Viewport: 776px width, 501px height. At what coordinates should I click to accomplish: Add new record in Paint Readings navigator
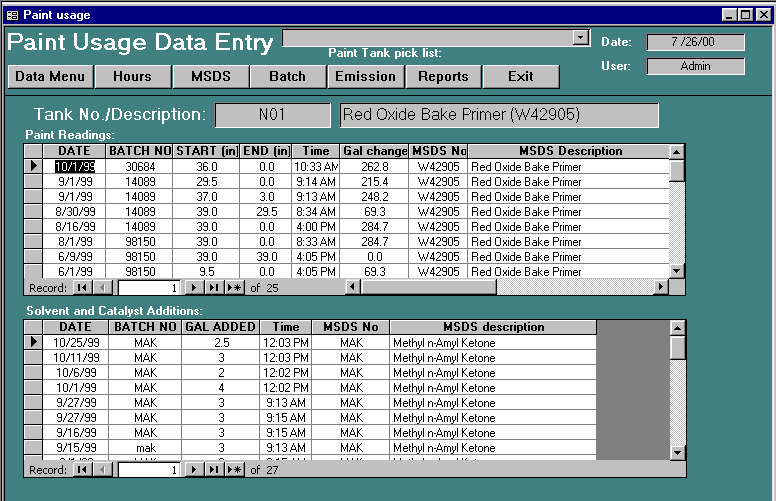coord(234,287)
